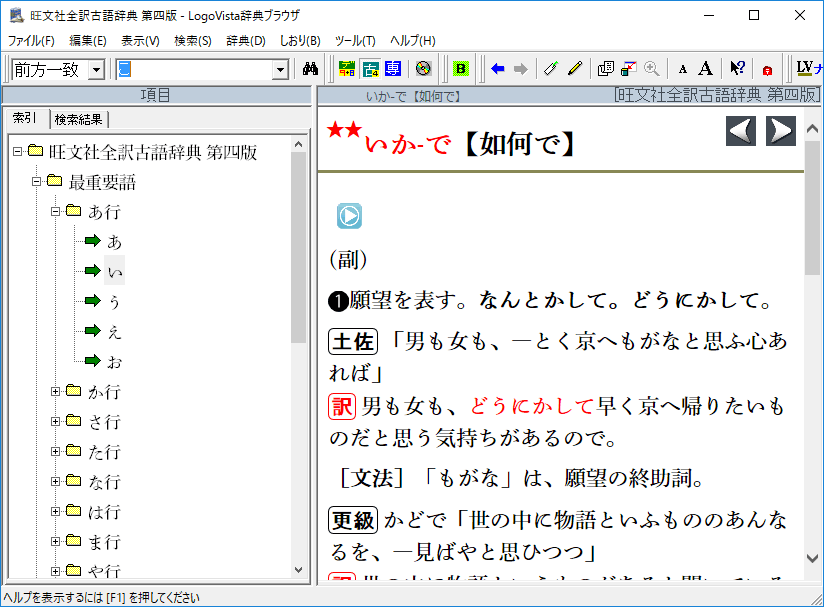This screenshot has height=607, width=824.
Task: Open the 編集(E) menu
Action: tap(88, 41)
